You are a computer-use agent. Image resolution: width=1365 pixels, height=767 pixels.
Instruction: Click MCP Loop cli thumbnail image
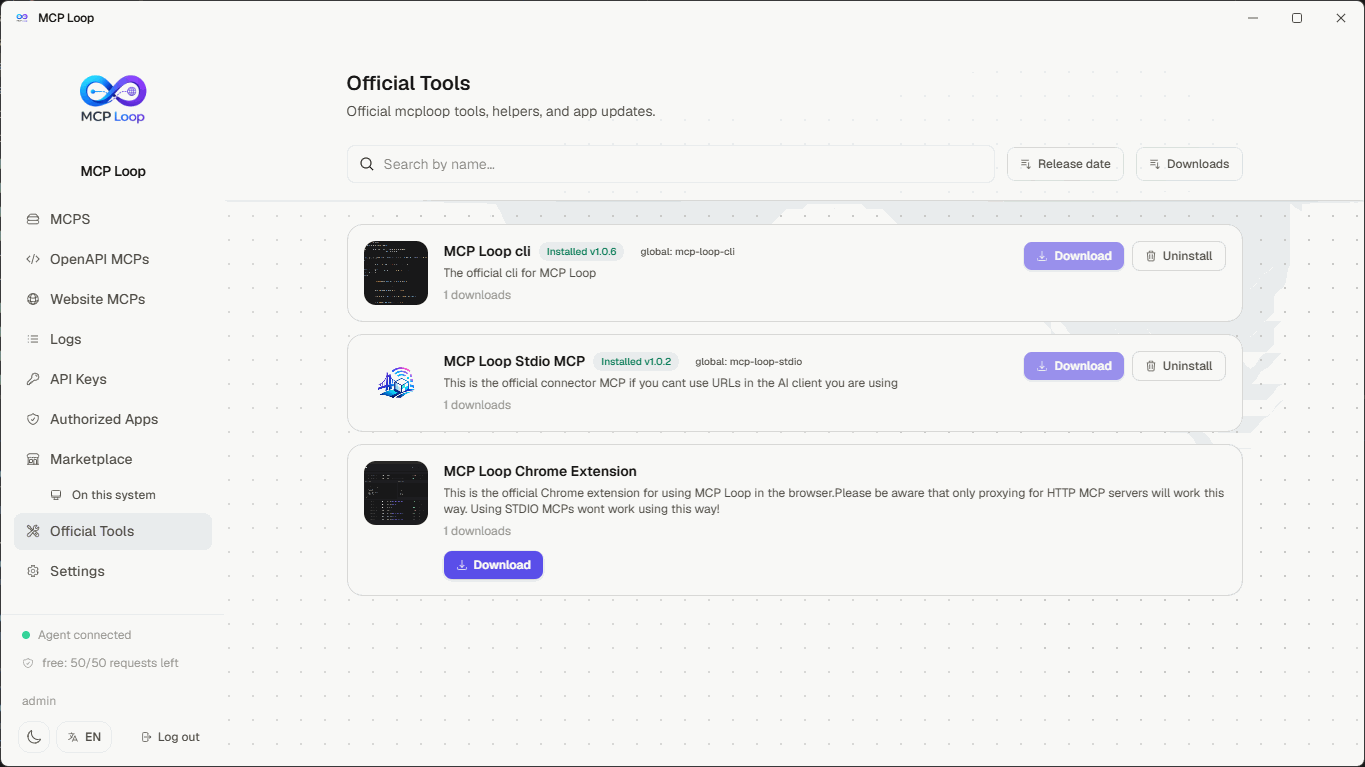coord(396,273)
